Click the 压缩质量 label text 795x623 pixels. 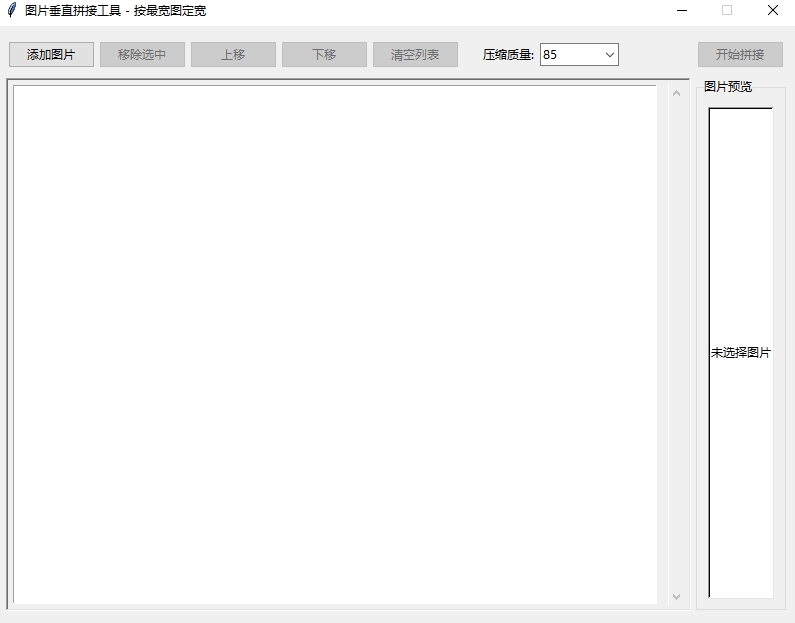tap(508, 55)
